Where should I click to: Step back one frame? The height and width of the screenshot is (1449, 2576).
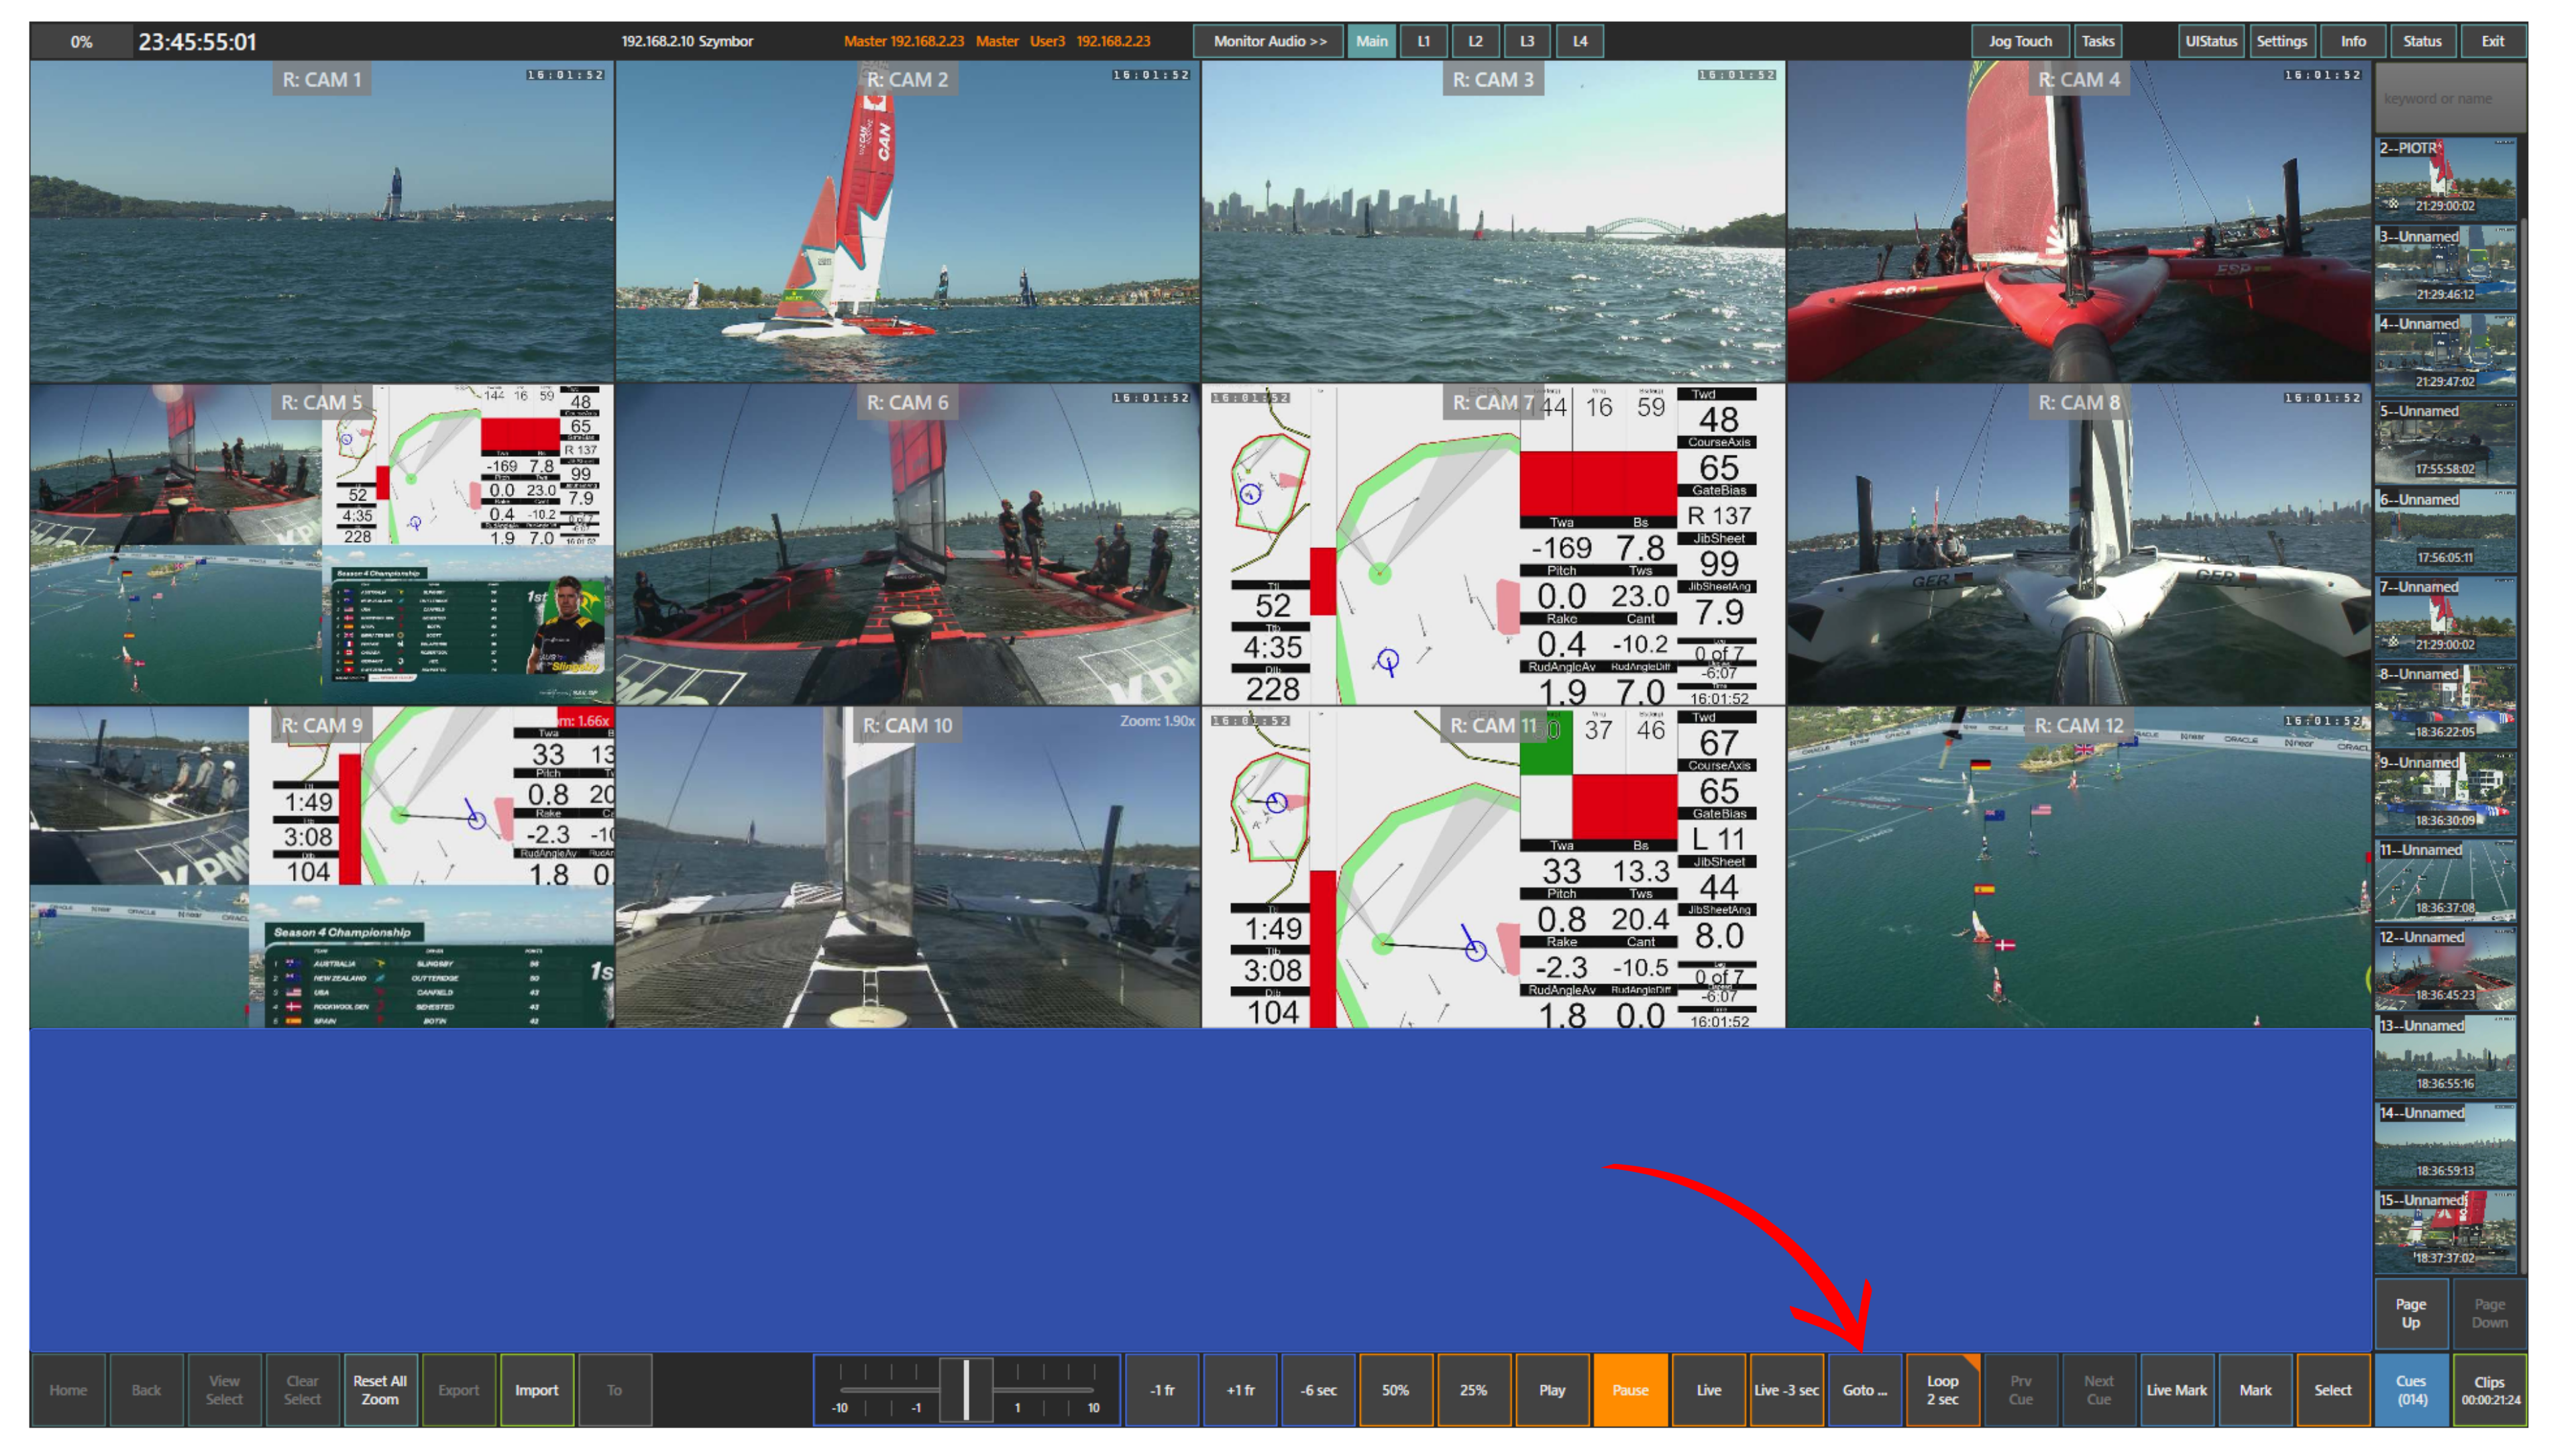[1161, 1389]
